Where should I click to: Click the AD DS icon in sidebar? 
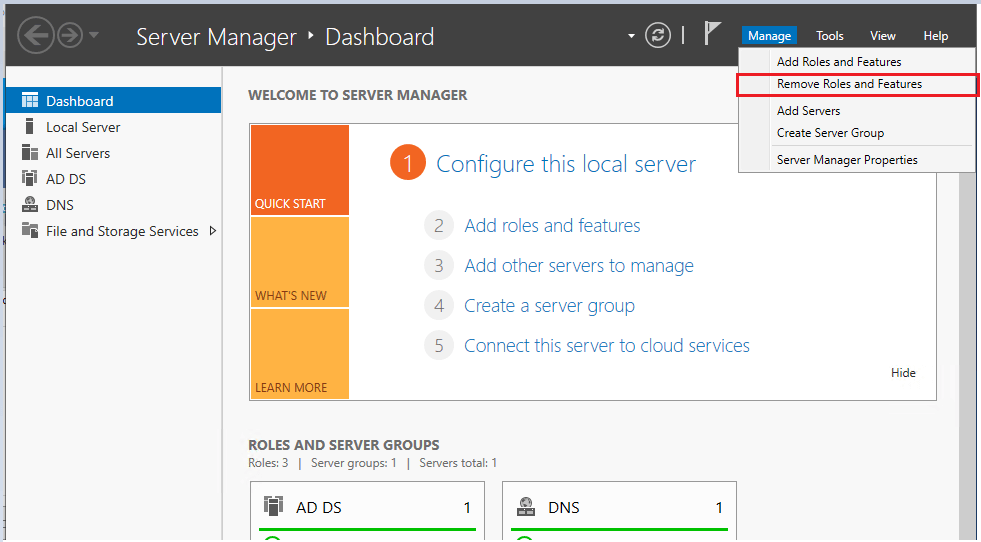pos(29,179)
